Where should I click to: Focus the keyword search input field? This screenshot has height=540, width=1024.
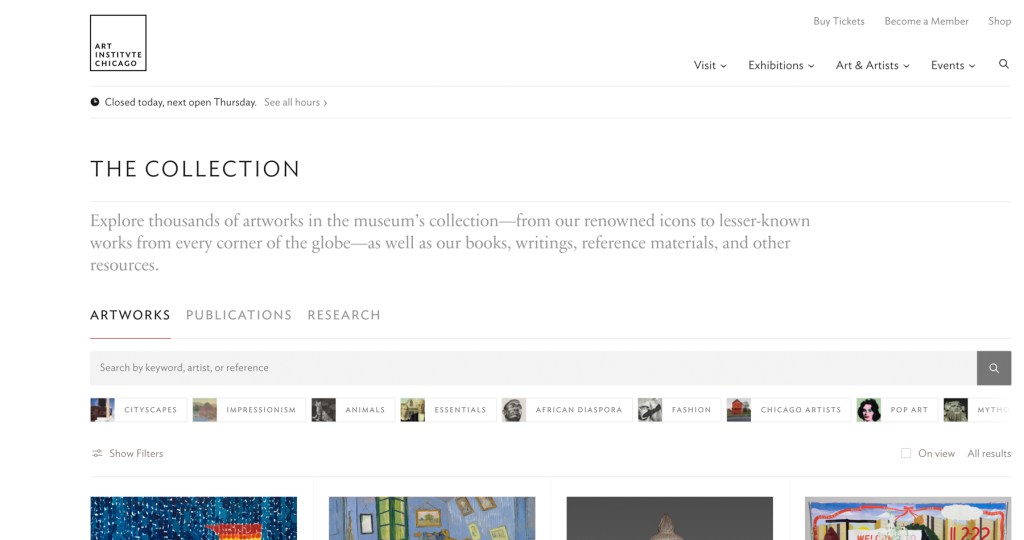(530, 368)
